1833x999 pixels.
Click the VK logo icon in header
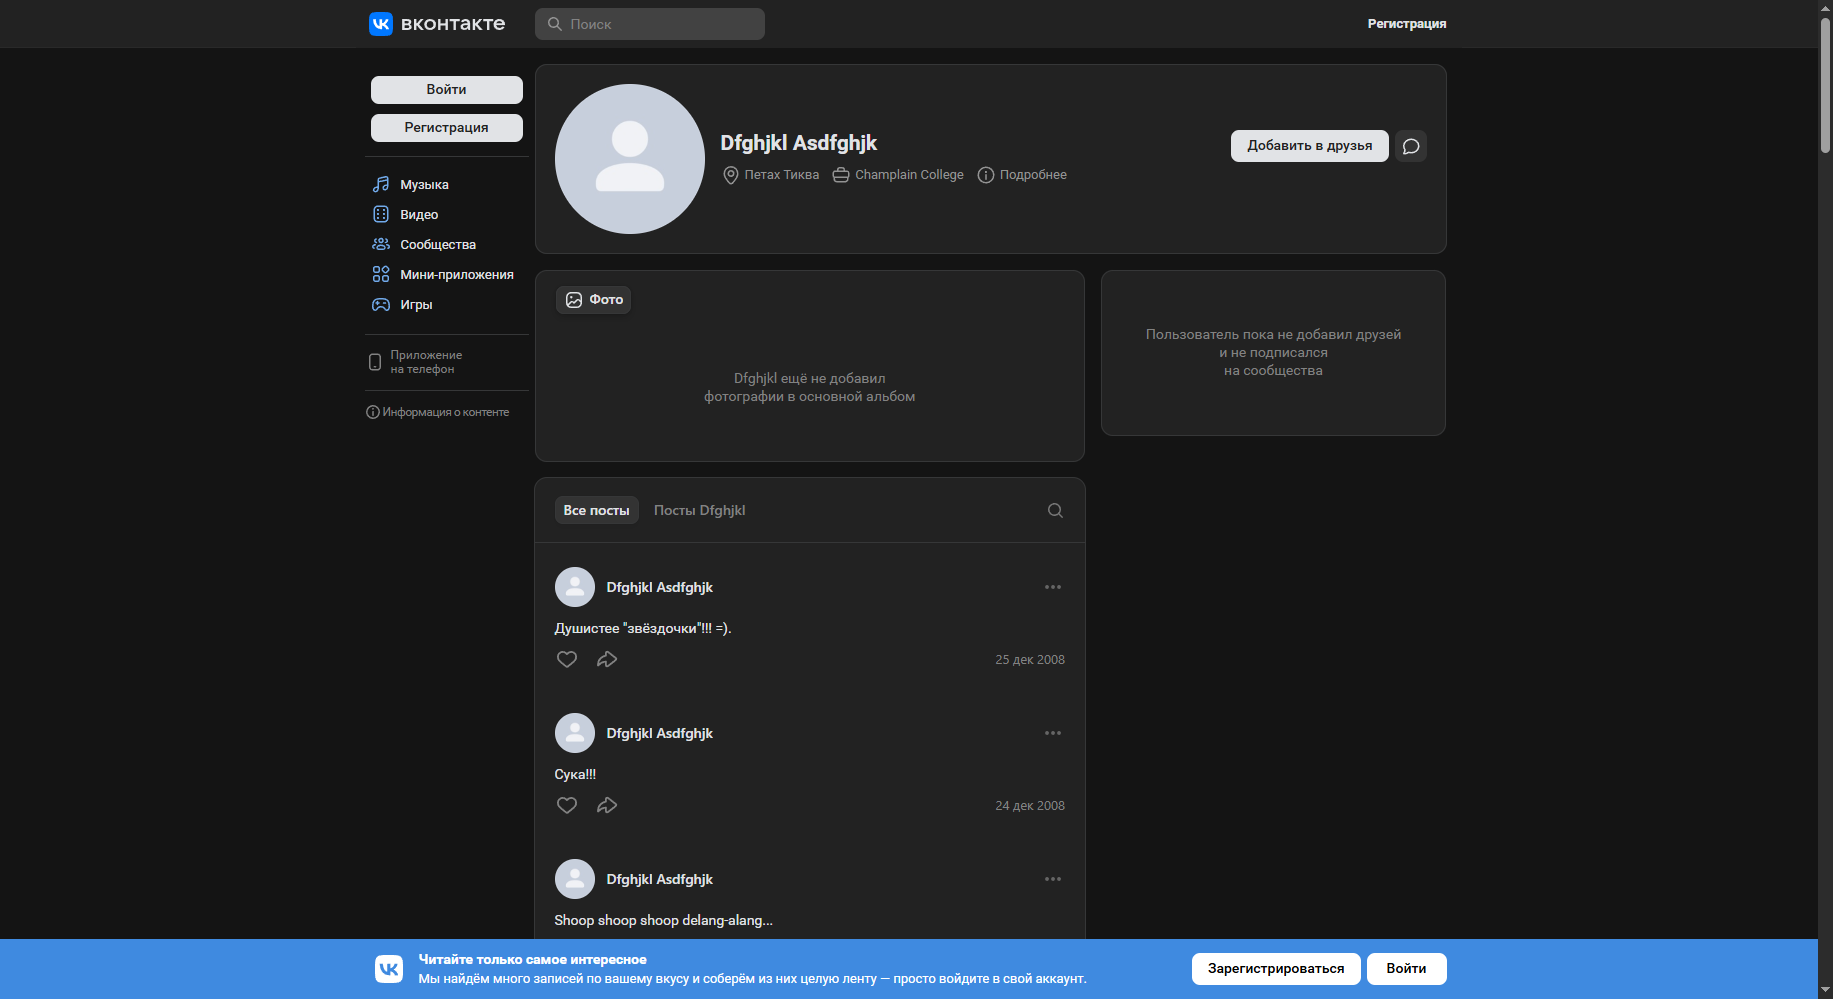[381, 24]
